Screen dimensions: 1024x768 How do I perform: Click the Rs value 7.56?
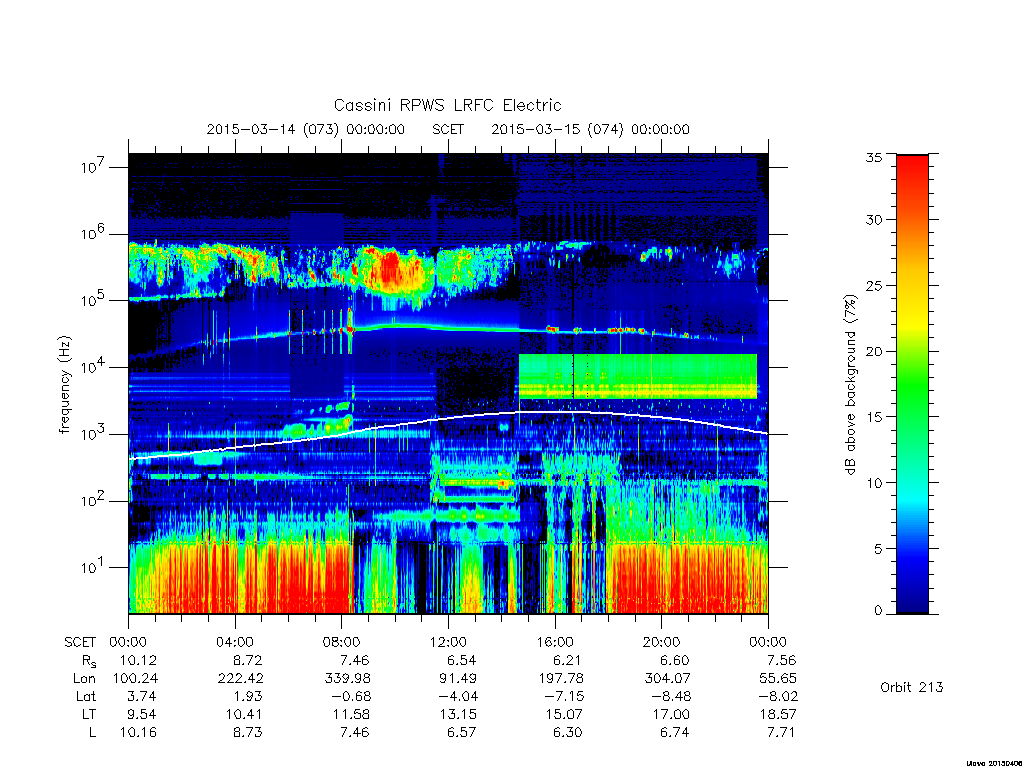click(780, 660)
